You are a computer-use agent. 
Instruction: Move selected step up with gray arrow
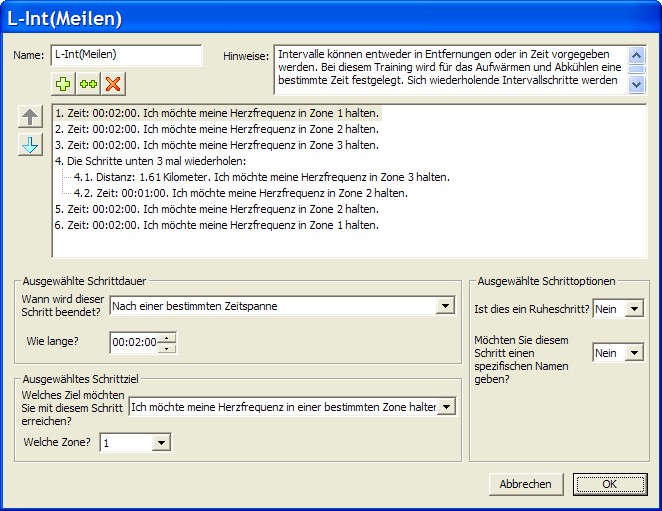click(30, 117)
